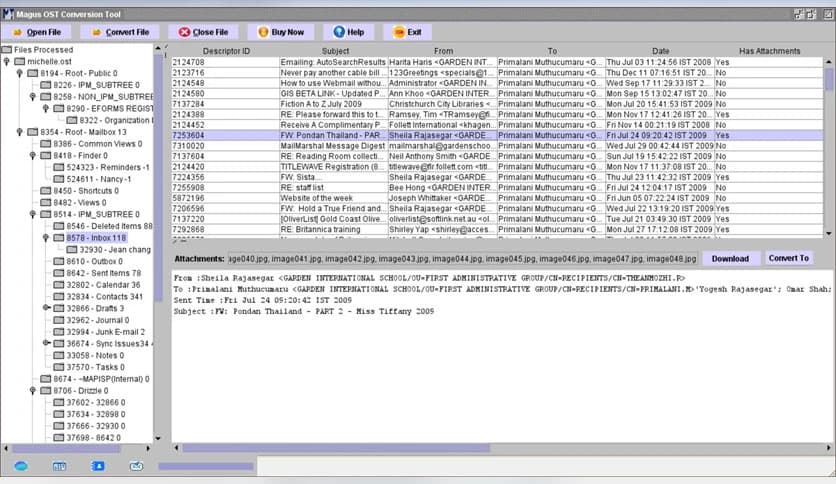The height and width of the screenshot is (484, 836).
Task: Click the folder icon beside michelle.ost
Action: pyautogui.click(x=20, y=61)
